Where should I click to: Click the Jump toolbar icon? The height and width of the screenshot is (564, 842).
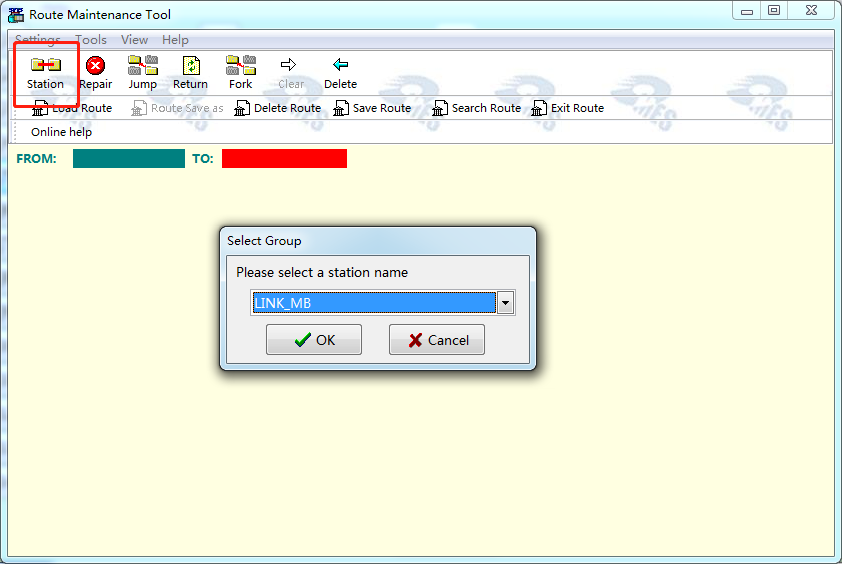point(142,66)
